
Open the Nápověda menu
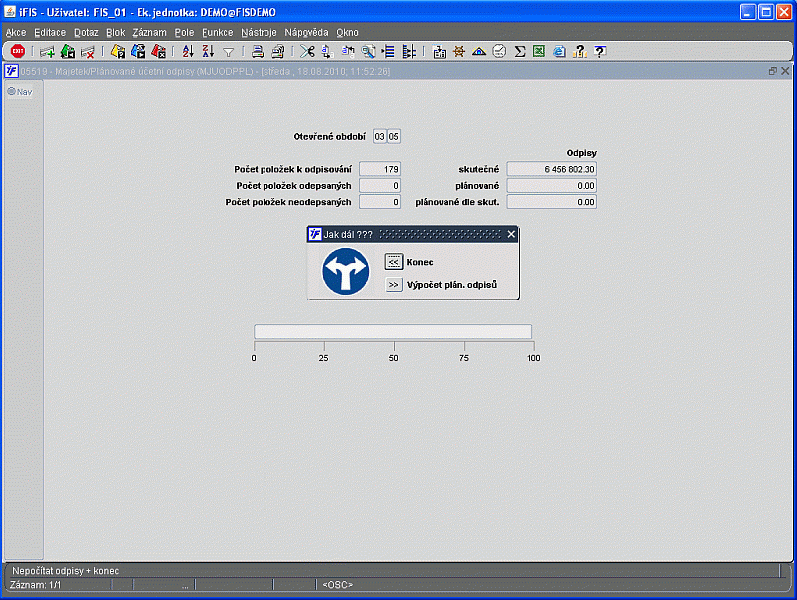point(306,32)
